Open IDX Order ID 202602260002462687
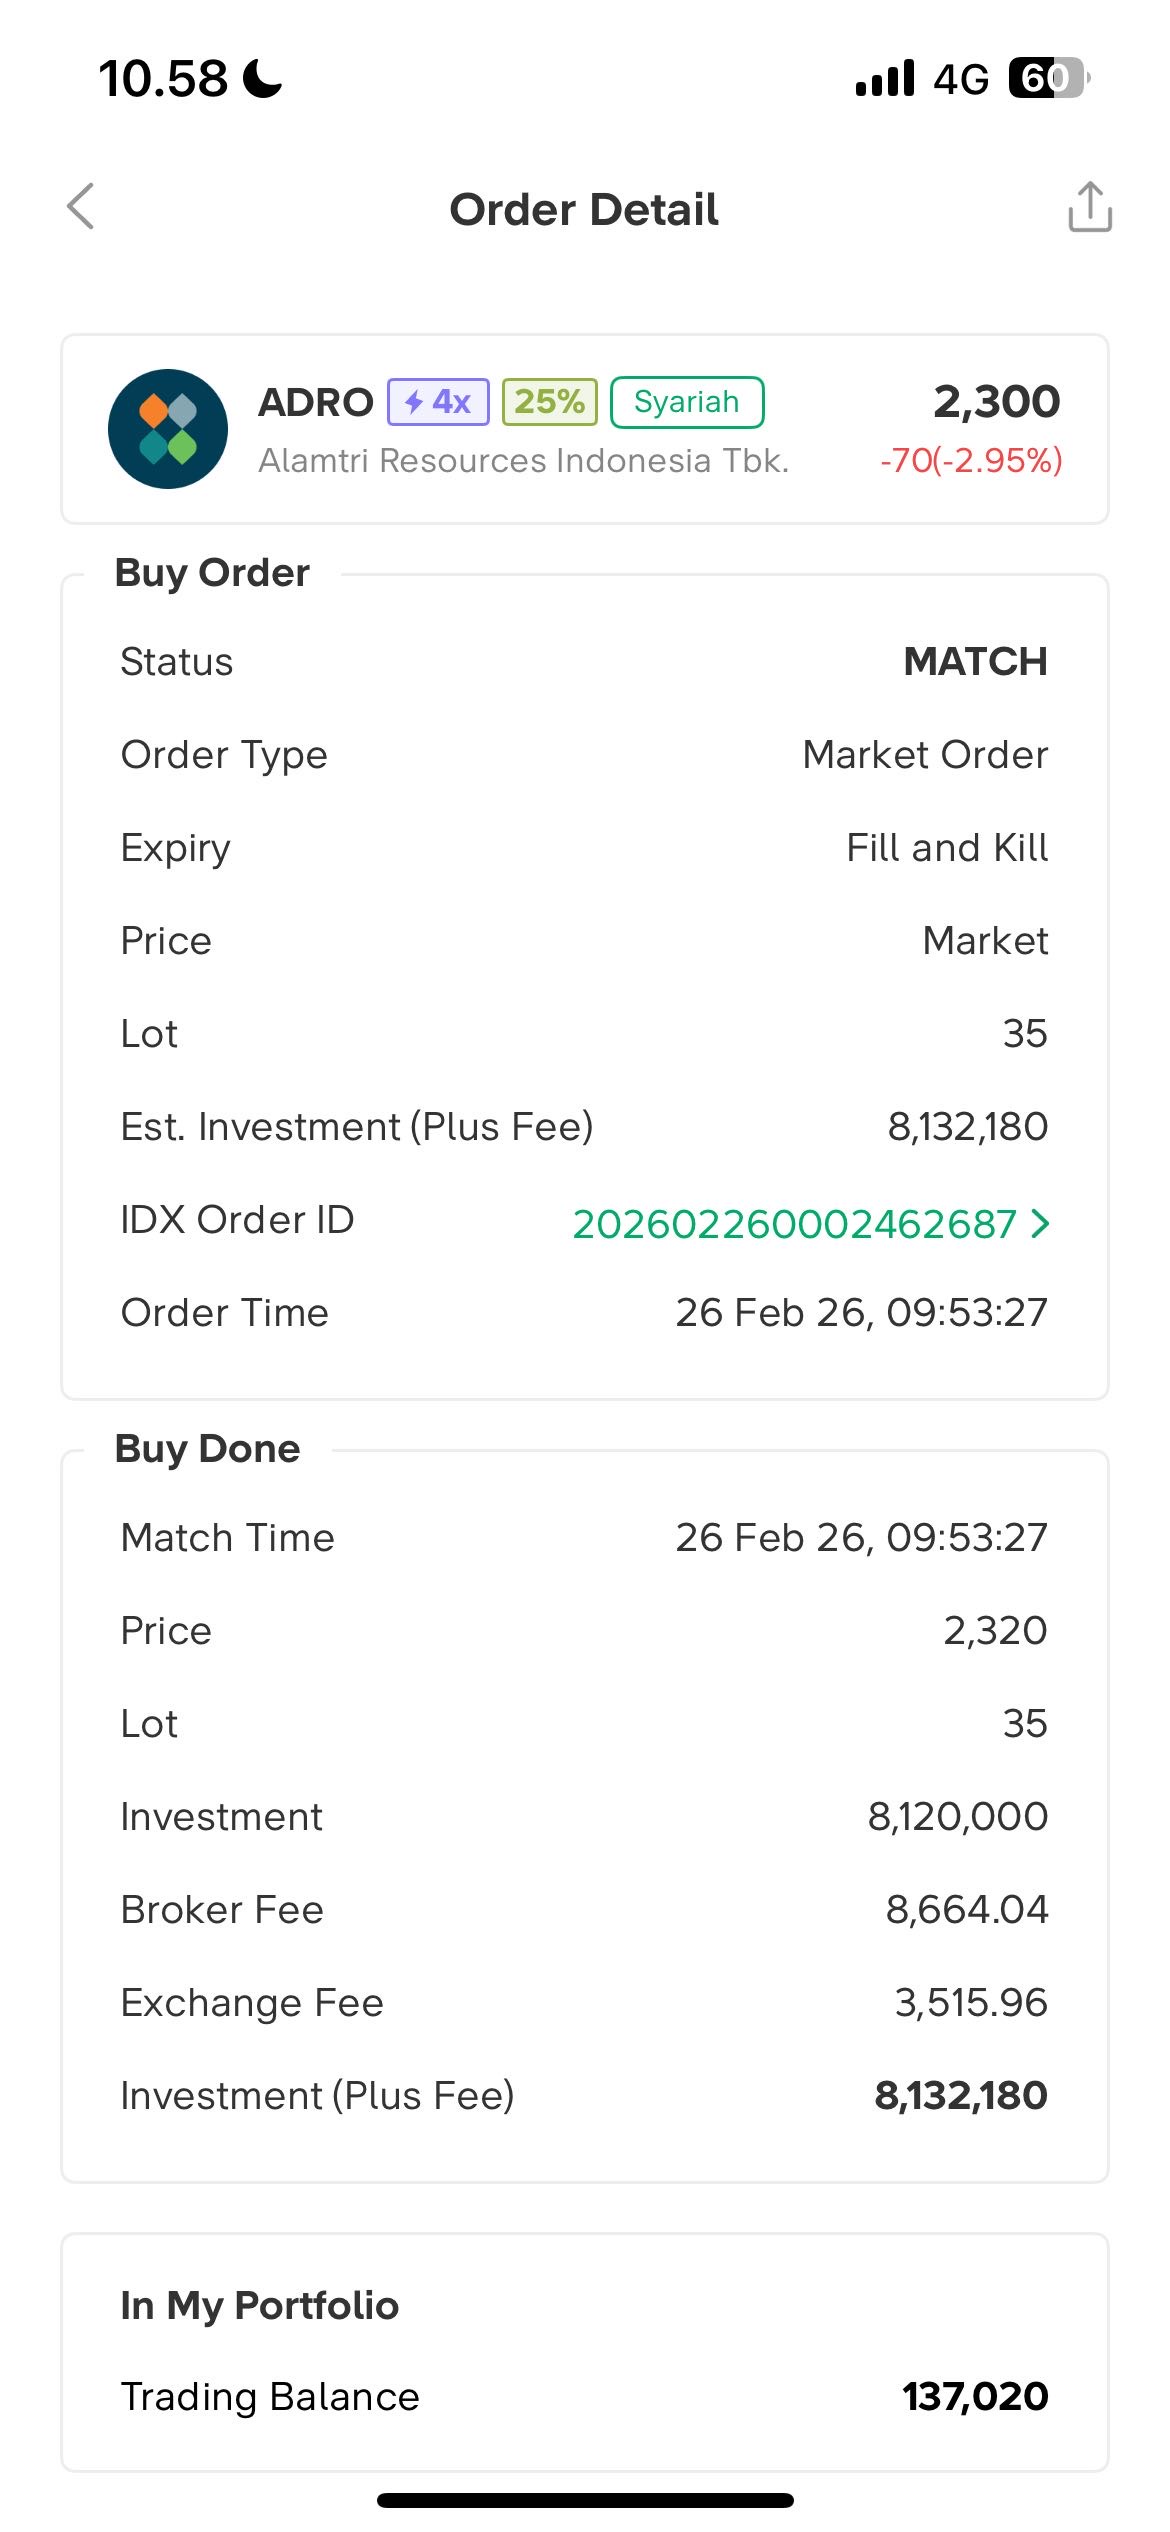The width and height of the screenshot is (1170, 2532). point(794,1224)
